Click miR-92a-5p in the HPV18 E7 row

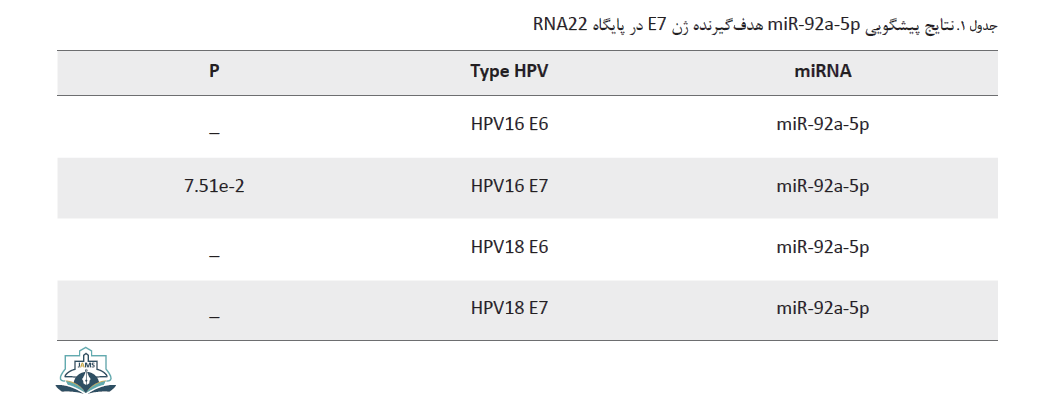(822, 309)
